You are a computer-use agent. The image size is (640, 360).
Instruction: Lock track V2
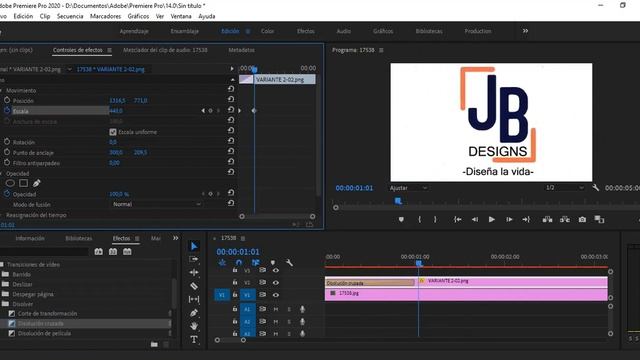235,282
